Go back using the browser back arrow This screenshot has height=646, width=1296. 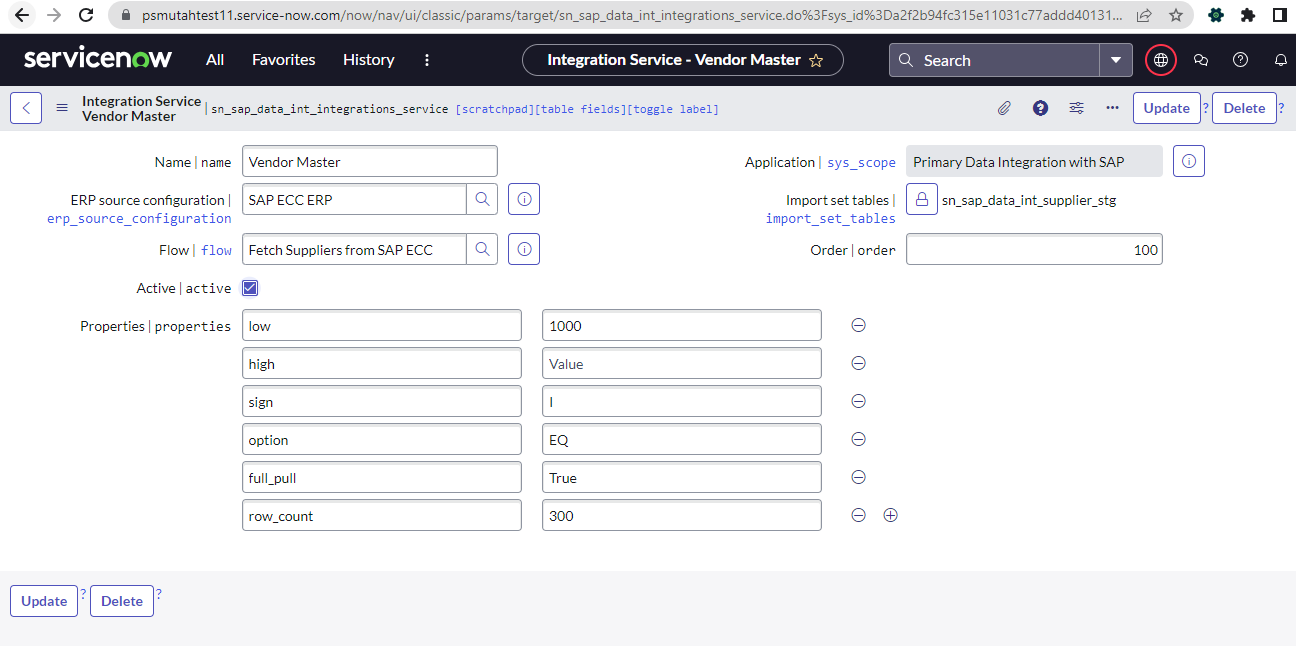click(x=22, y=16)
